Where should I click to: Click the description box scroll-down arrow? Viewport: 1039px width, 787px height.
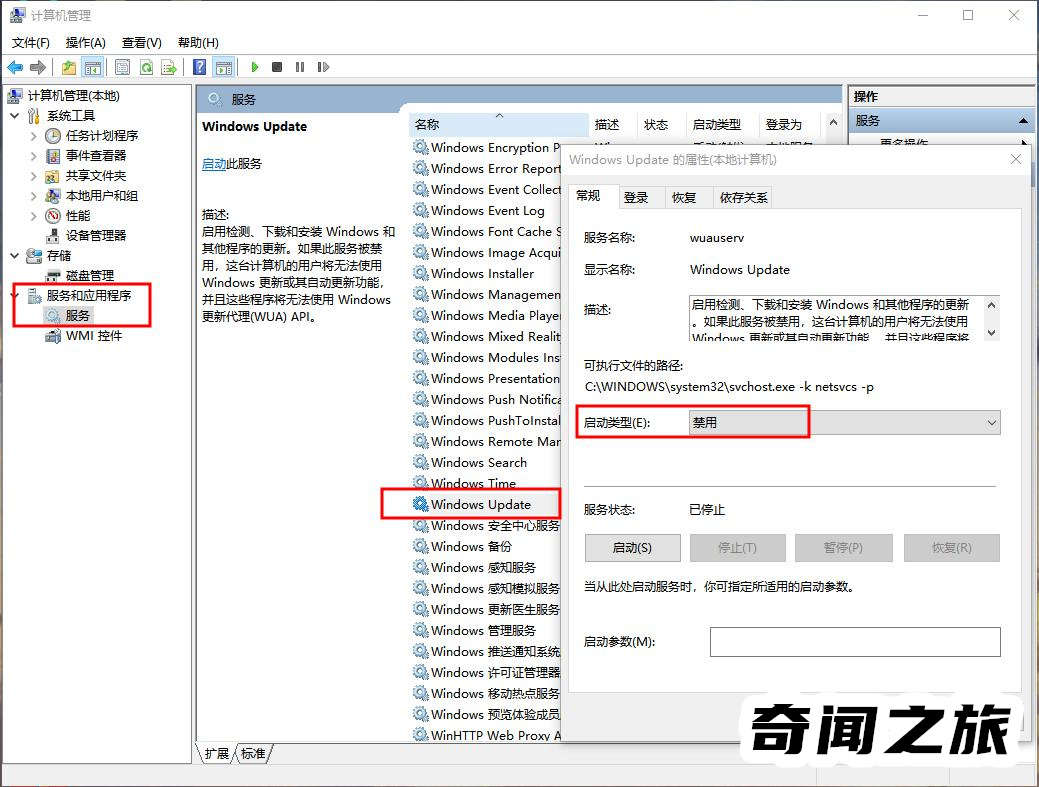(991, 333)
